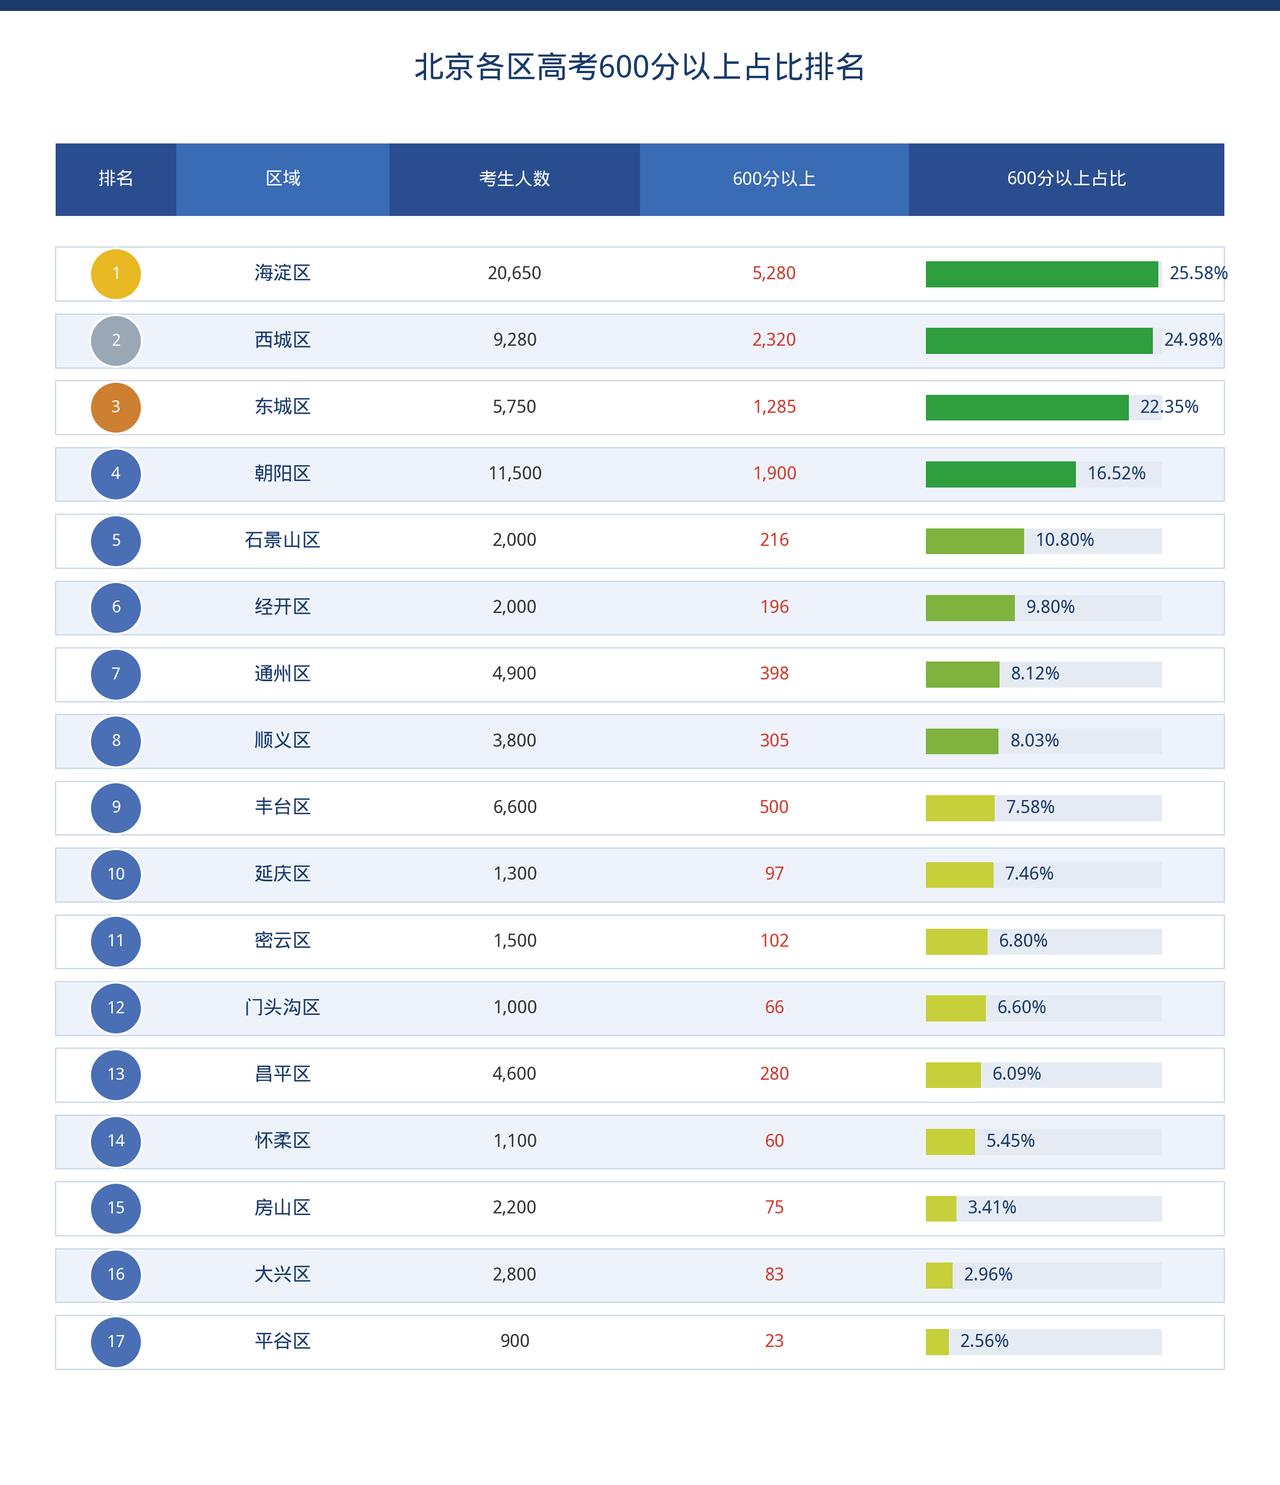Click the yellow 7.58% 丰台区 bar
1280x1485 pixels.
[x=960, y=808]
